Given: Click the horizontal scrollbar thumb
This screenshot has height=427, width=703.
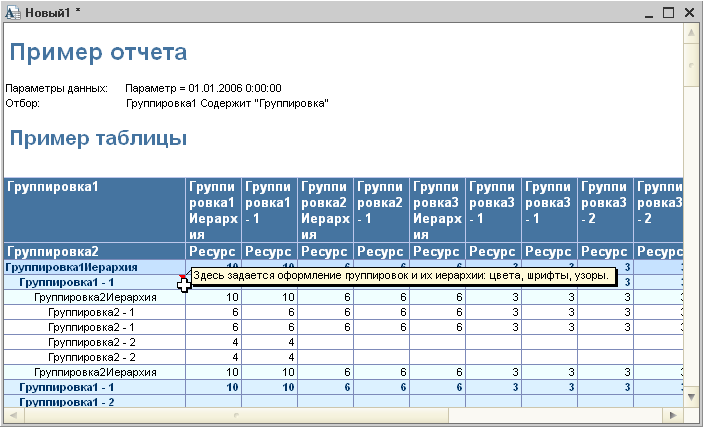Looking at the screenshot, I should coord(236,415).
